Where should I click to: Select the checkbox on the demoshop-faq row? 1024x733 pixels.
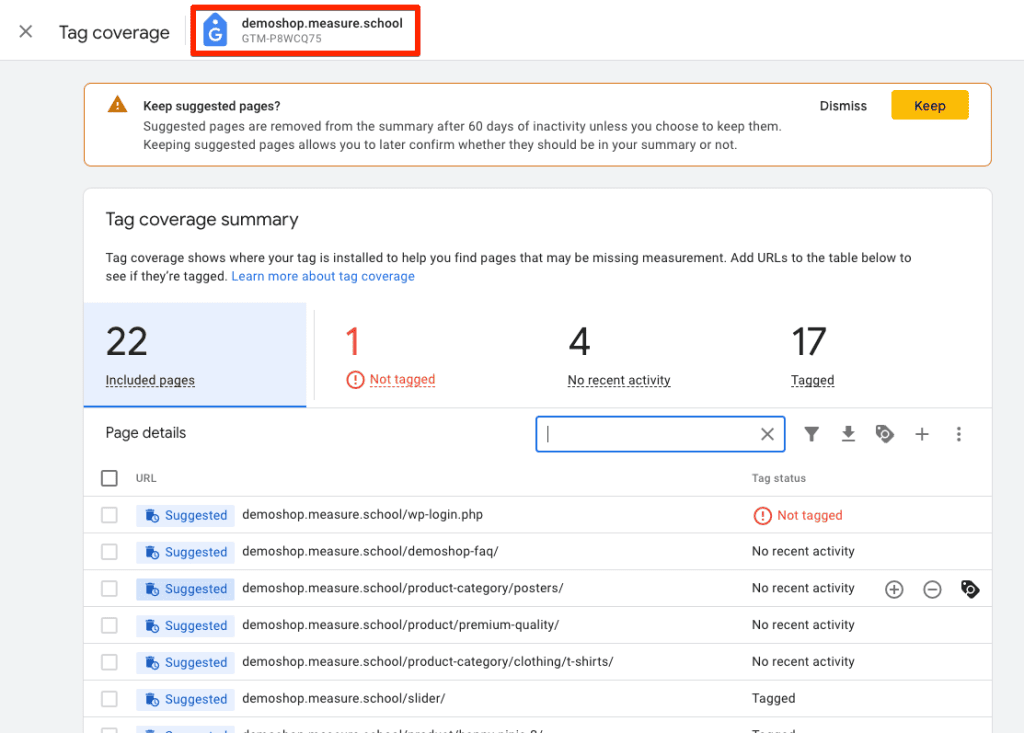pyautogui.click(x=109, y=552)
